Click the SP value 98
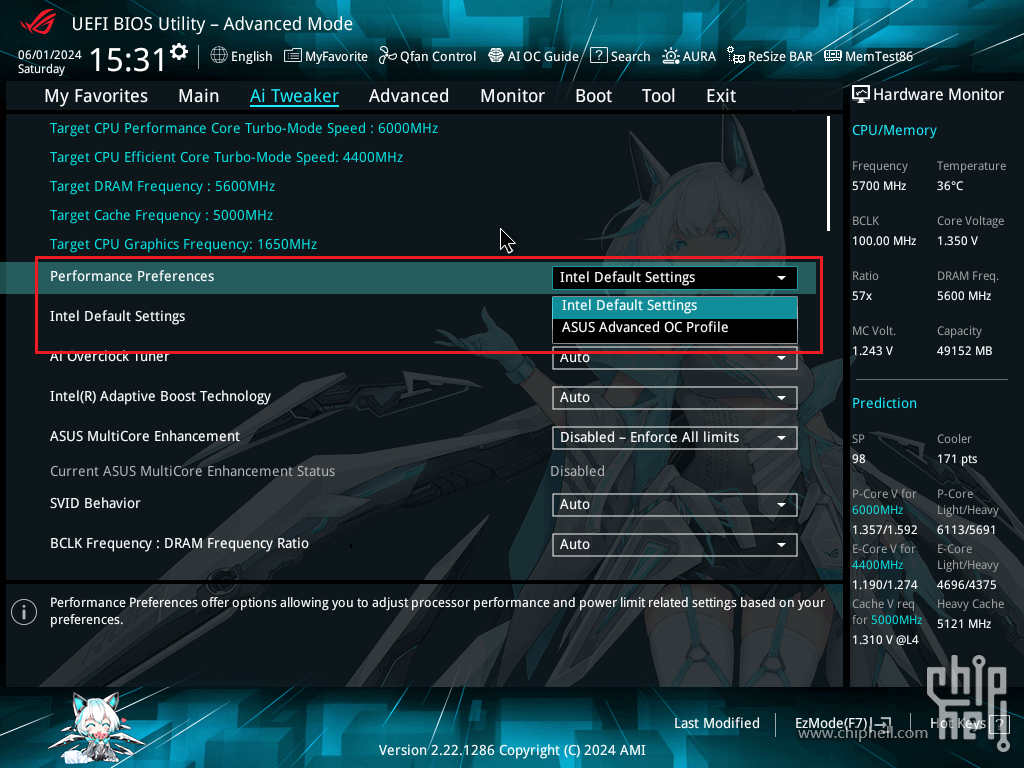The height and width of the screenshot is (768, 1024). pos(859,458)
